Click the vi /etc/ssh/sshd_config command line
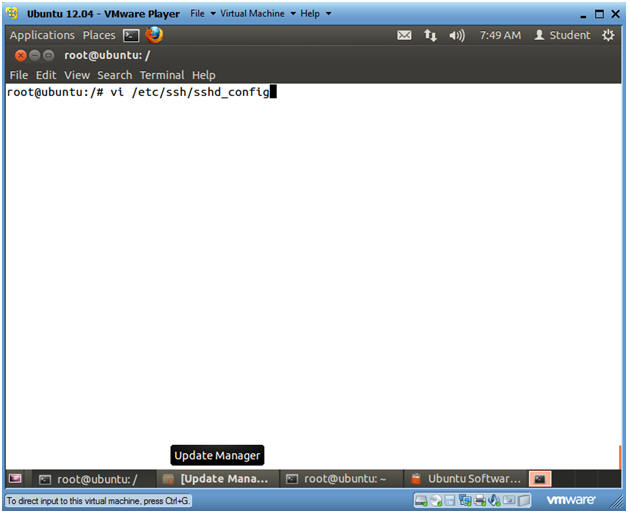 point(190,92)
